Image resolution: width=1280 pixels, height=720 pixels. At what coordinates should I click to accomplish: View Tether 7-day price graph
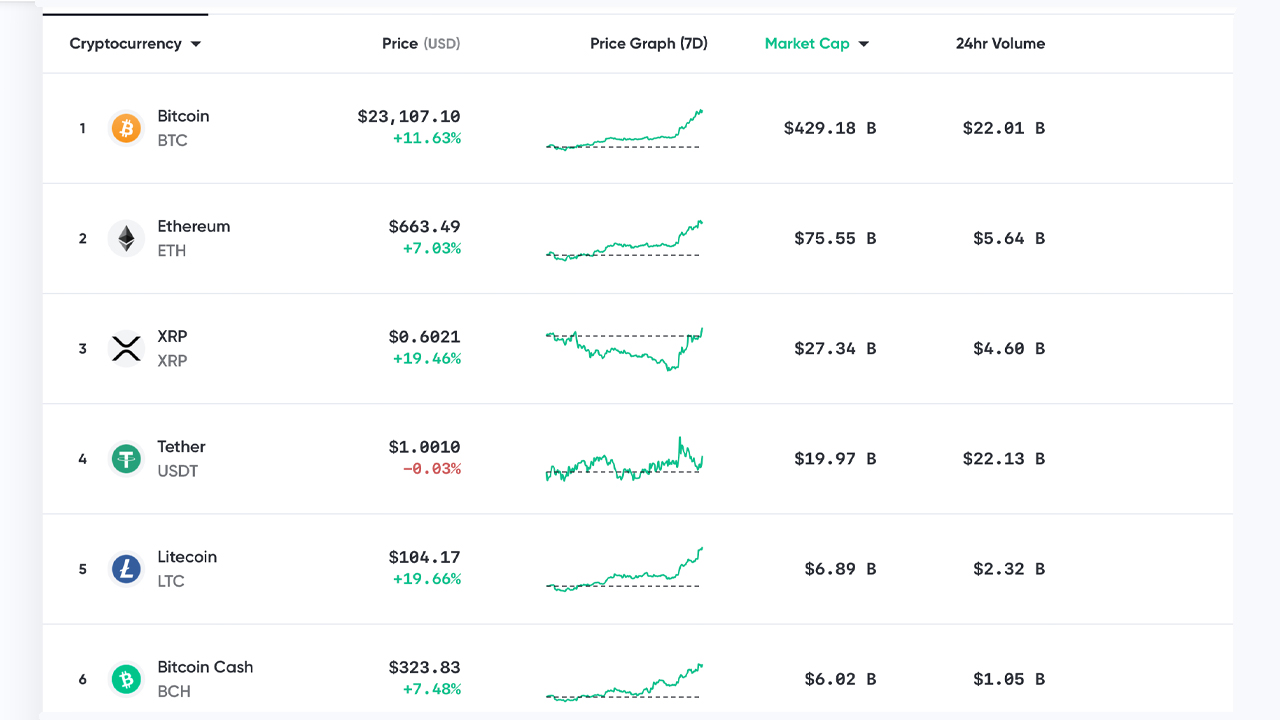[x=625, y=459]
